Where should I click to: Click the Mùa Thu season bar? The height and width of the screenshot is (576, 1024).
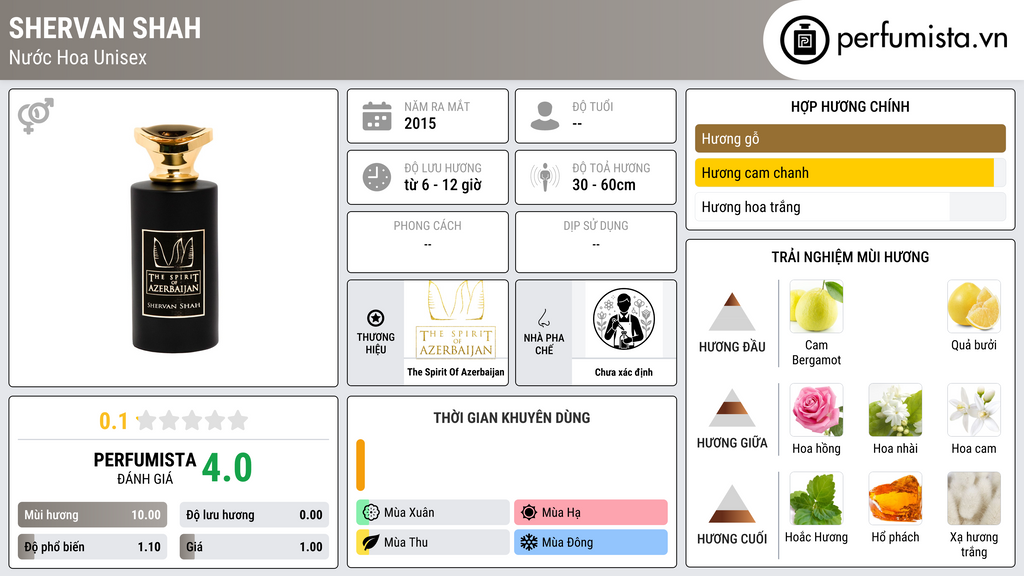click(433, 542)
